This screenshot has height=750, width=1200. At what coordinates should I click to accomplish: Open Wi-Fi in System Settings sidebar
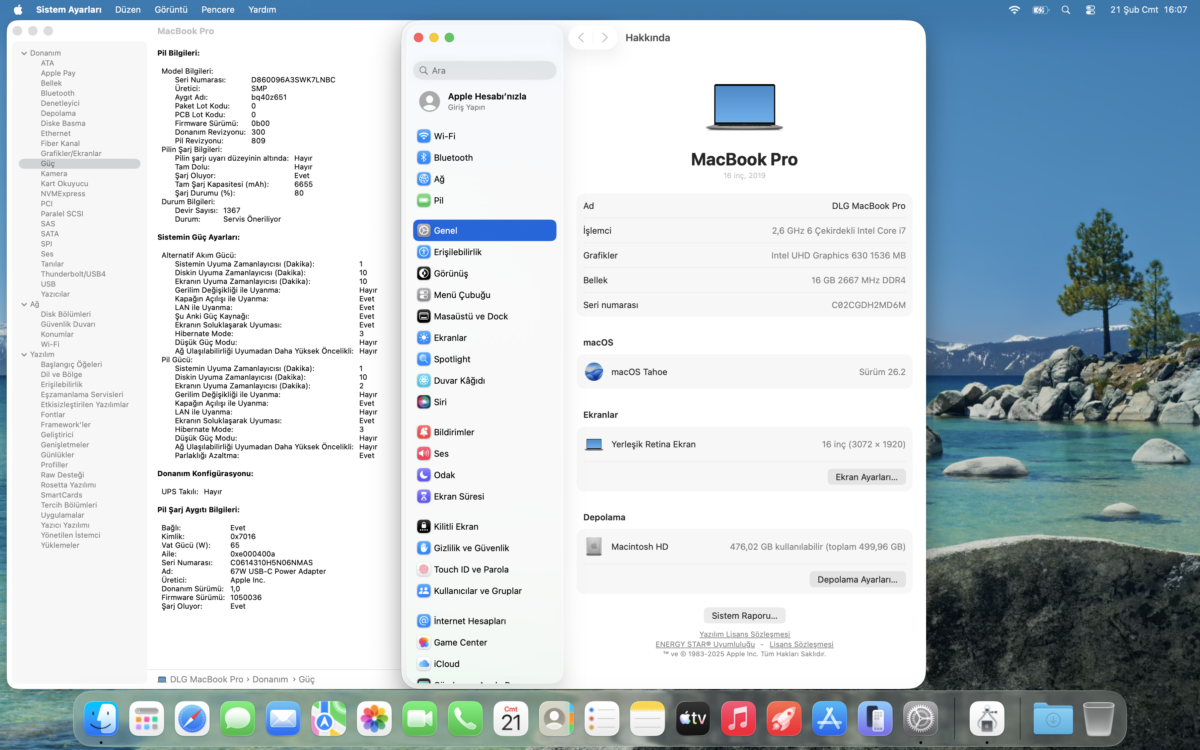pos(484,136)
